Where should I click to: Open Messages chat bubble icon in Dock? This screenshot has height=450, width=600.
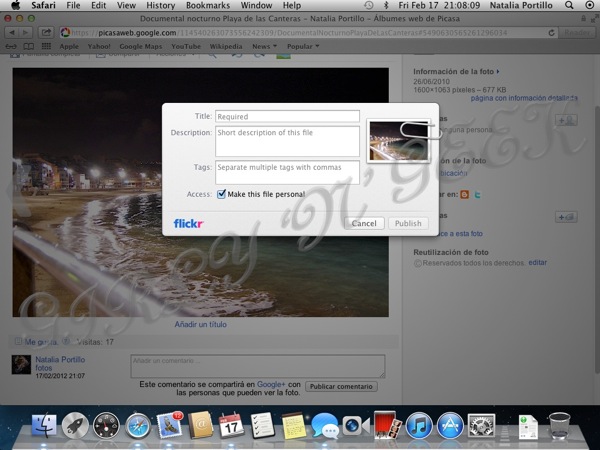[x=325, y=426]
